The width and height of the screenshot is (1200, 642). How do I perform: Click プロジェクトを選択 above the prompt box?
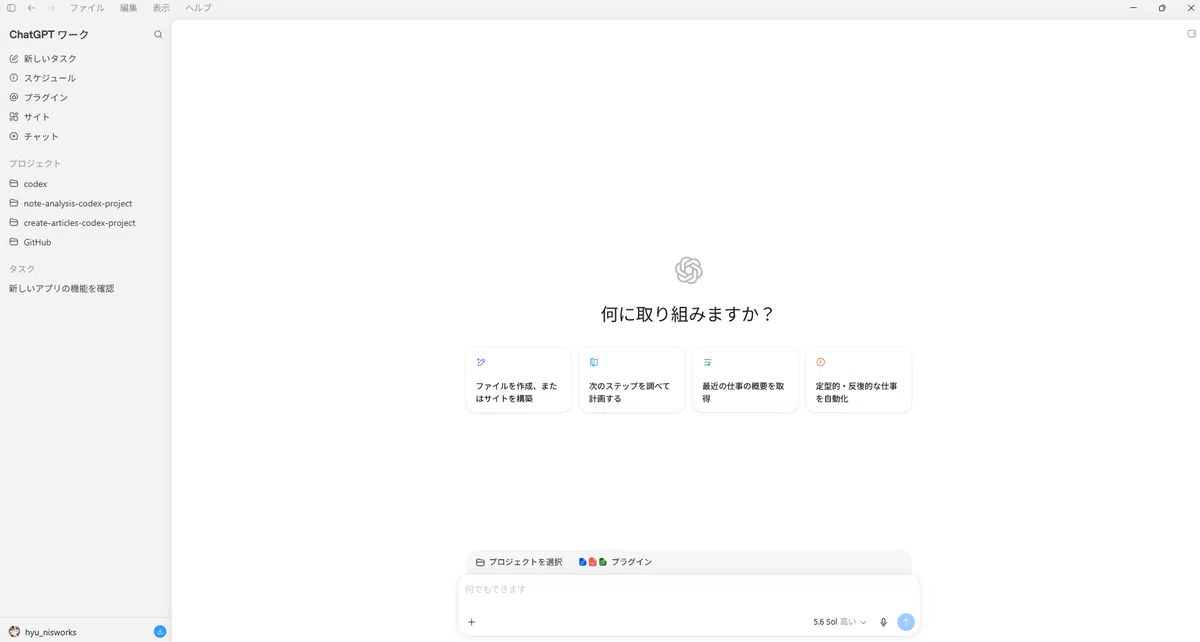[519, 562]
